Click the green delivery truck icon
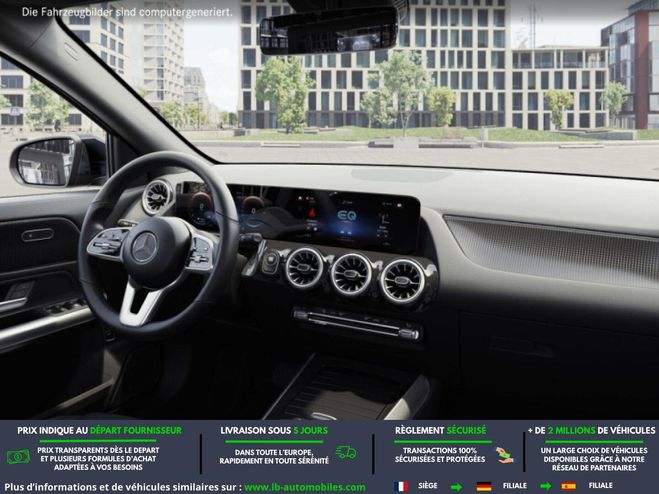Screen dimensions: 659x494 coord(346,452)
